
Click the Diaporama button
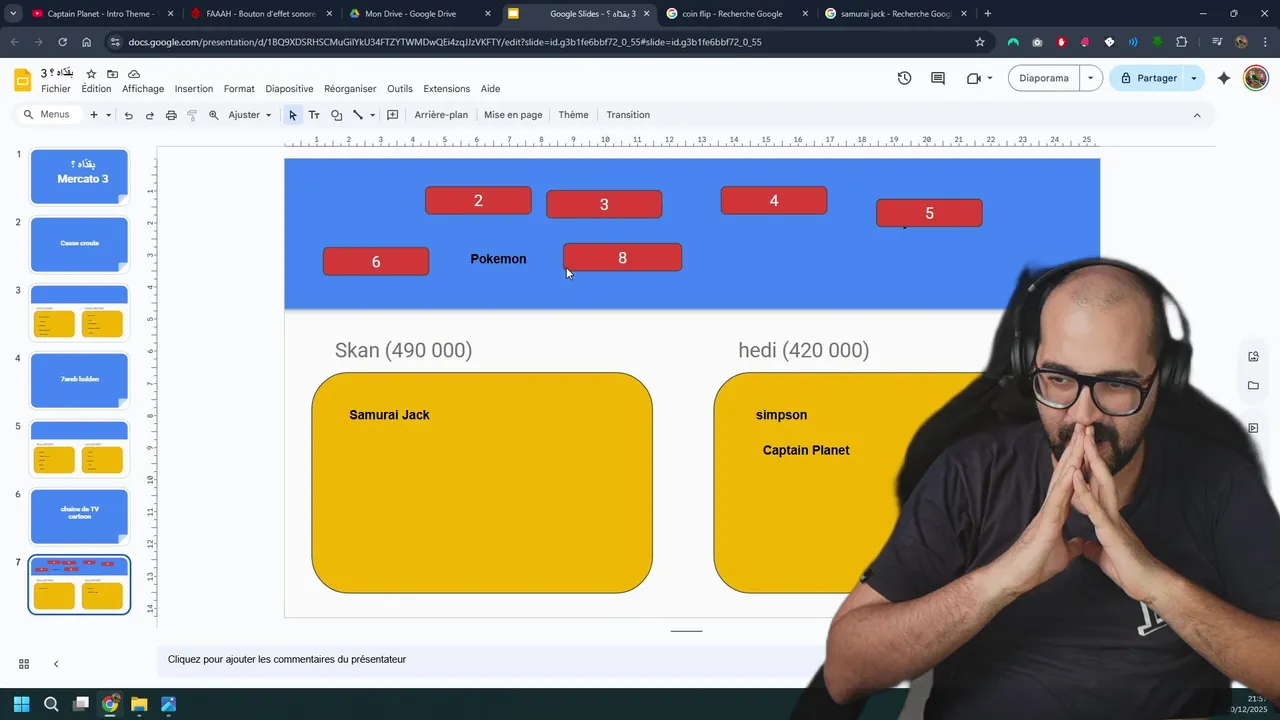pyautogui.click(x=1044, y=78)
